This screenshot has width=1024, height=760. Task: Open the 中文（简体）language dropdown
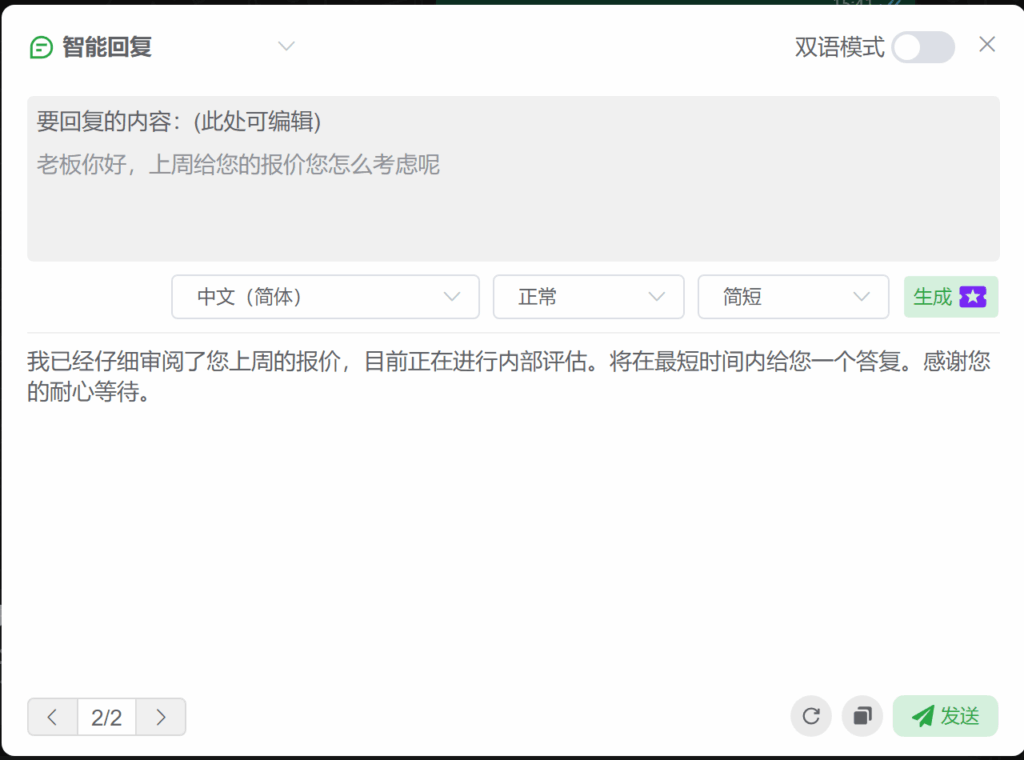(325, 296)
